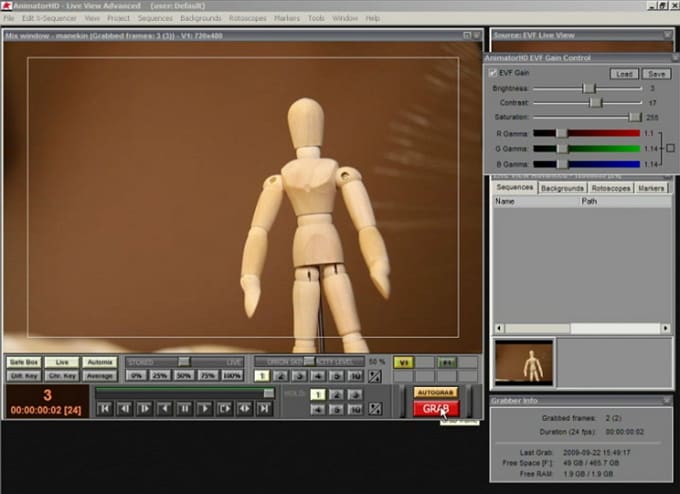
Task: Click the Stored/Live mix slider handle
Action: coord(184,362)
